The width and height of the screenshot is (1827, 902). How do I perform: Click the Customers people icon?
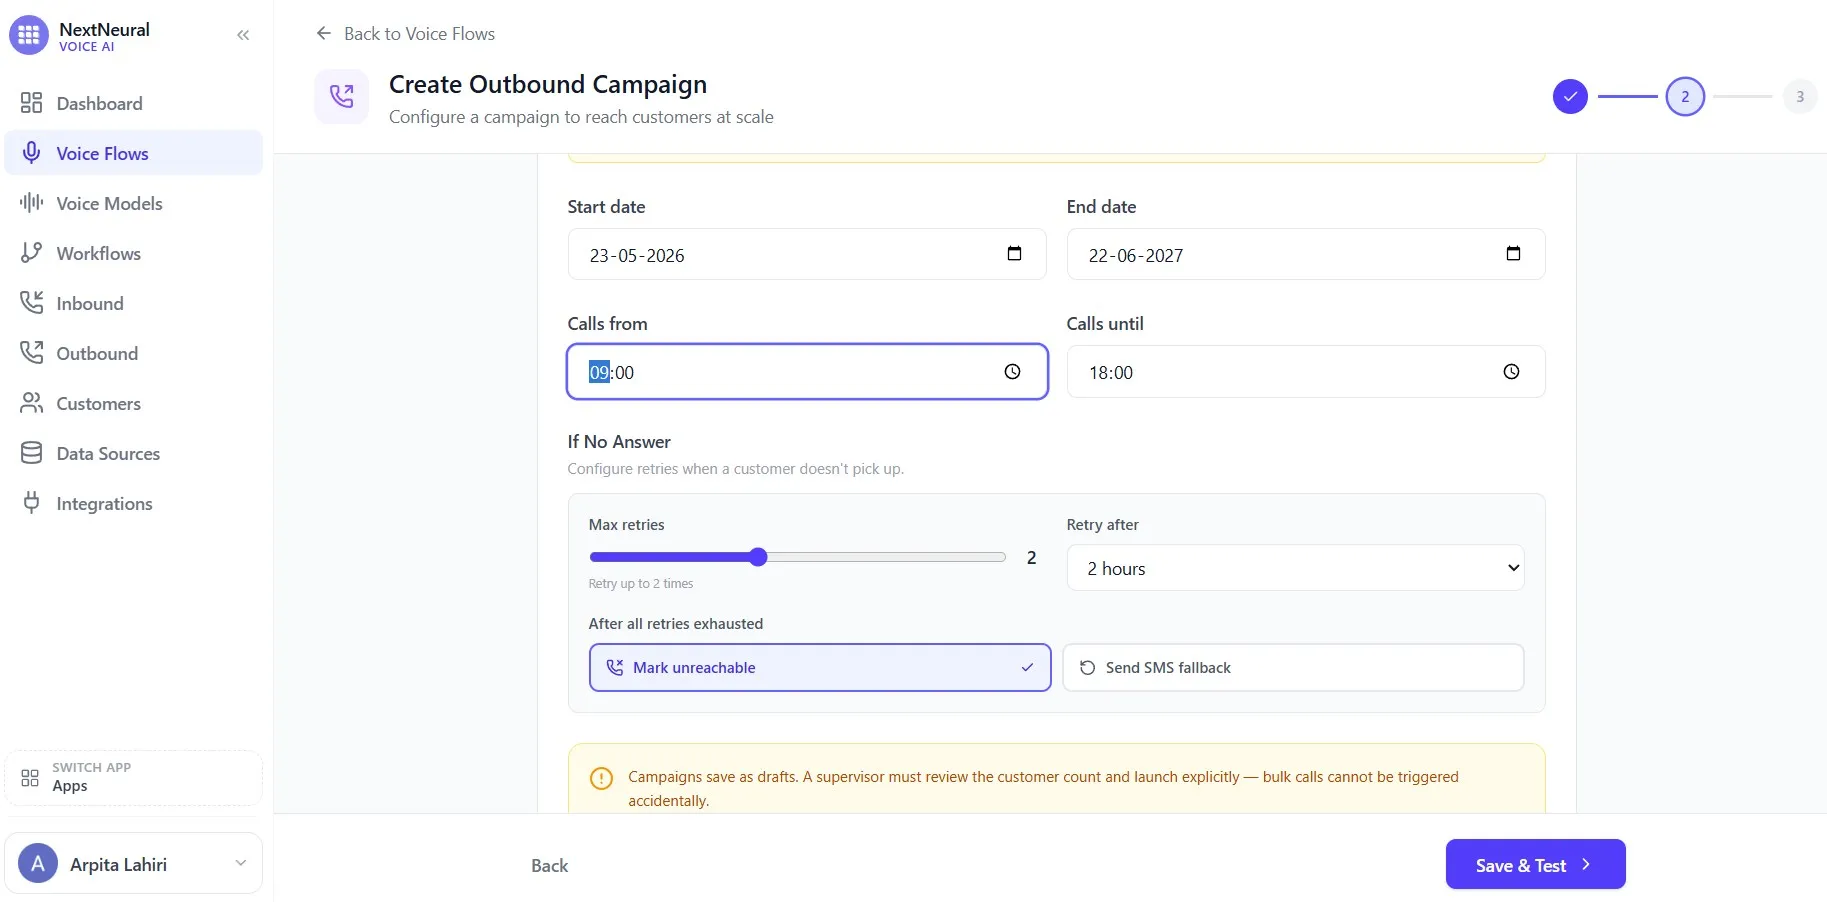point(31,403)
